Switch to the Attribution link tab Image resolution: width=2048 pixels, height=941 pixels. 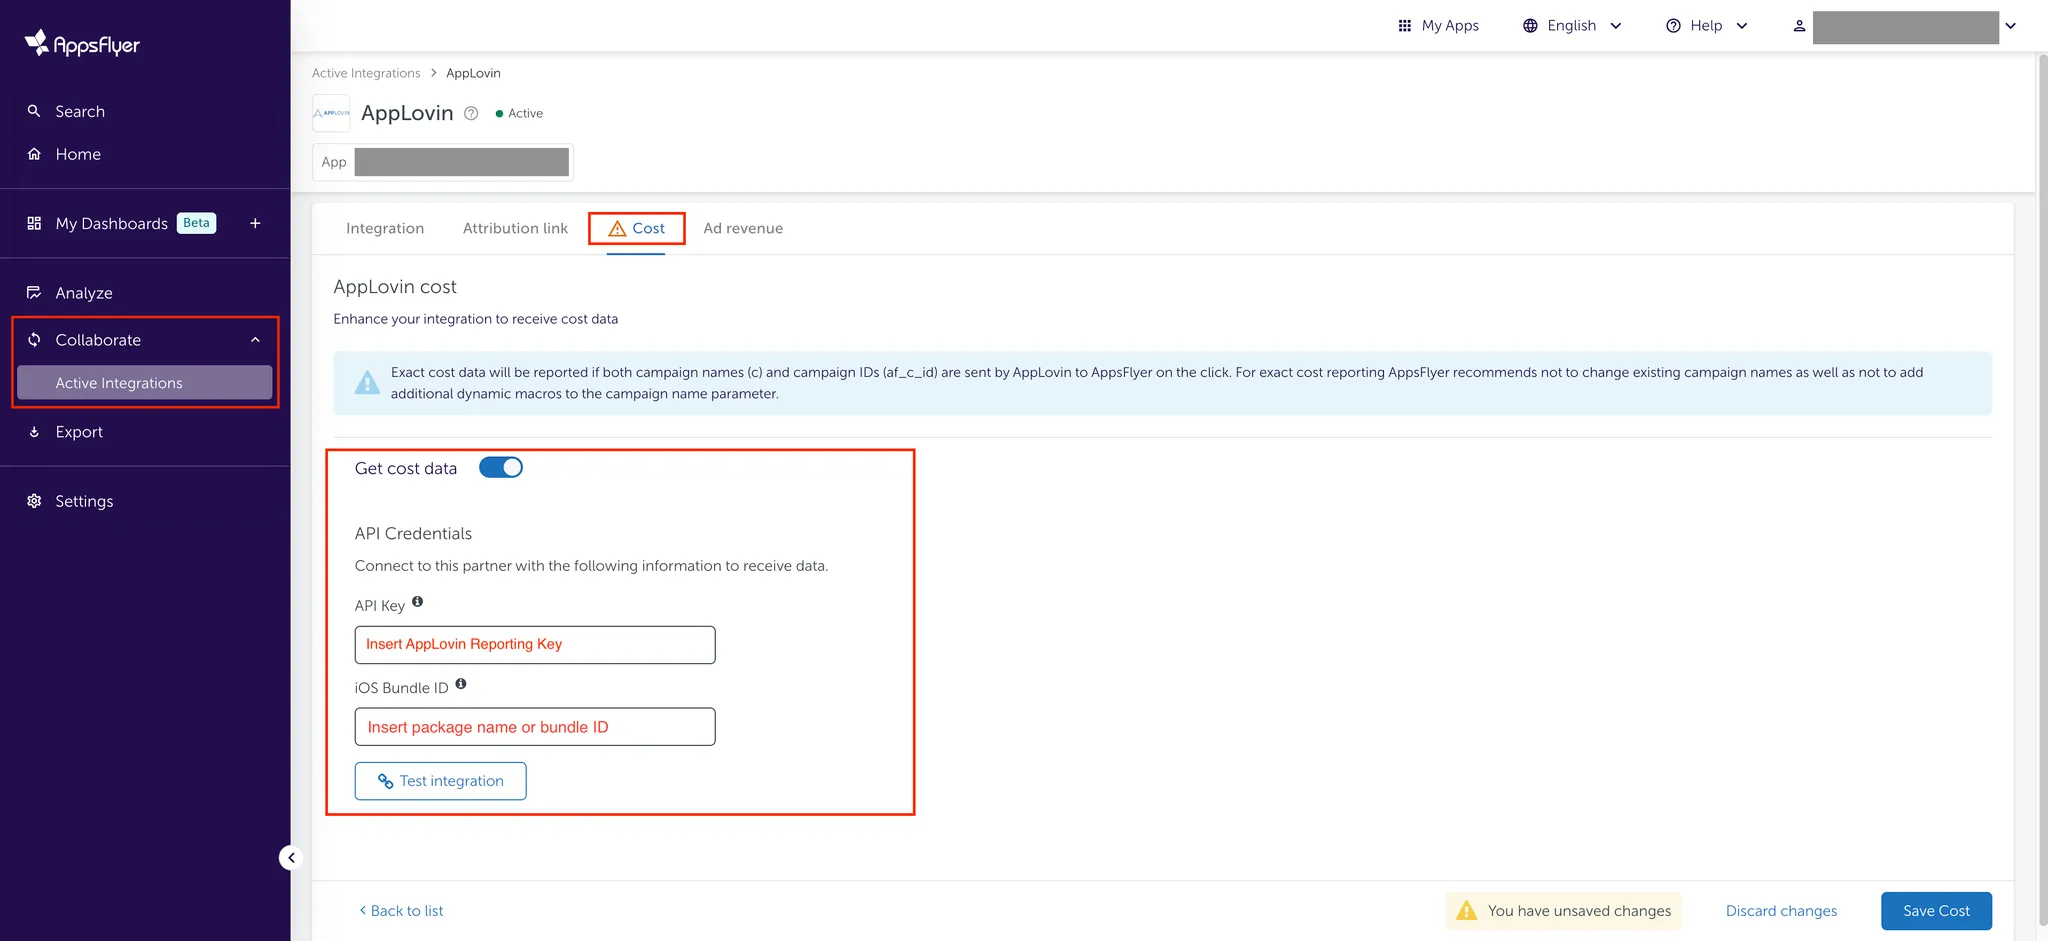click(514, 228)
